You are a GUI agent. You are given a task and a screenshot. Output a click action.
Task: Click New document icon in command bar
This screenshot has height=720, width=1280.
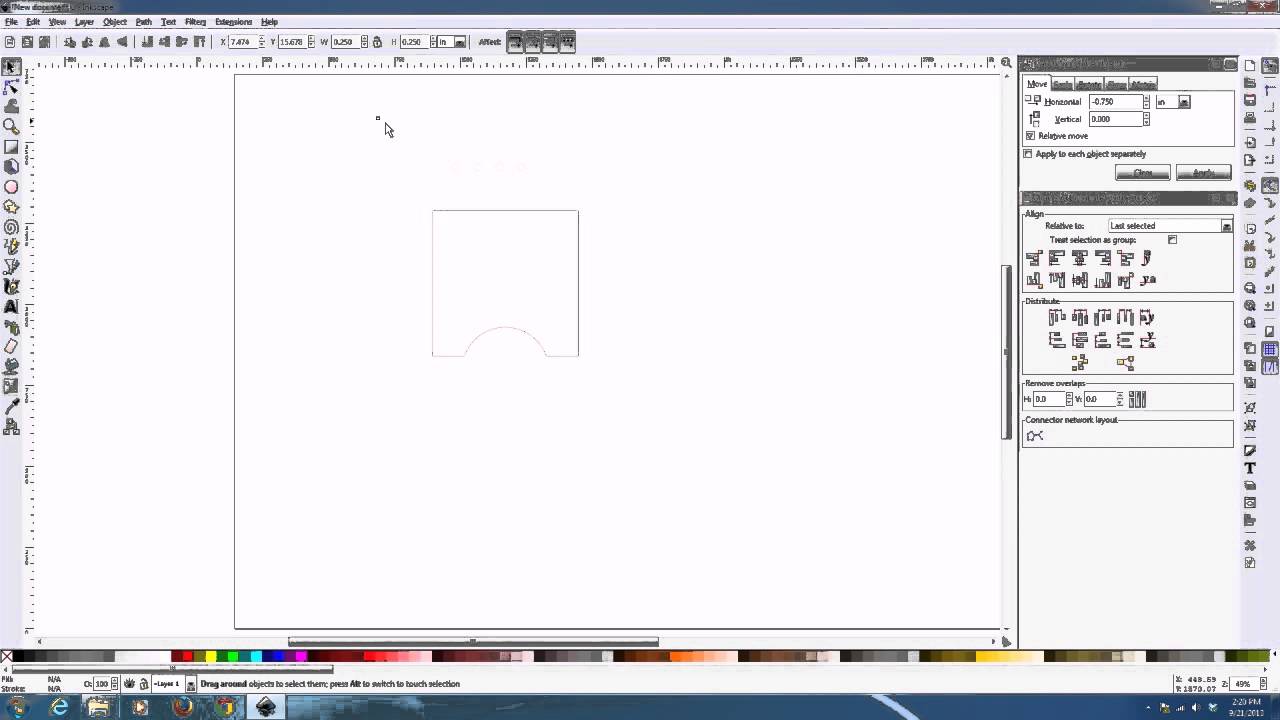(x=1250, y=66)
